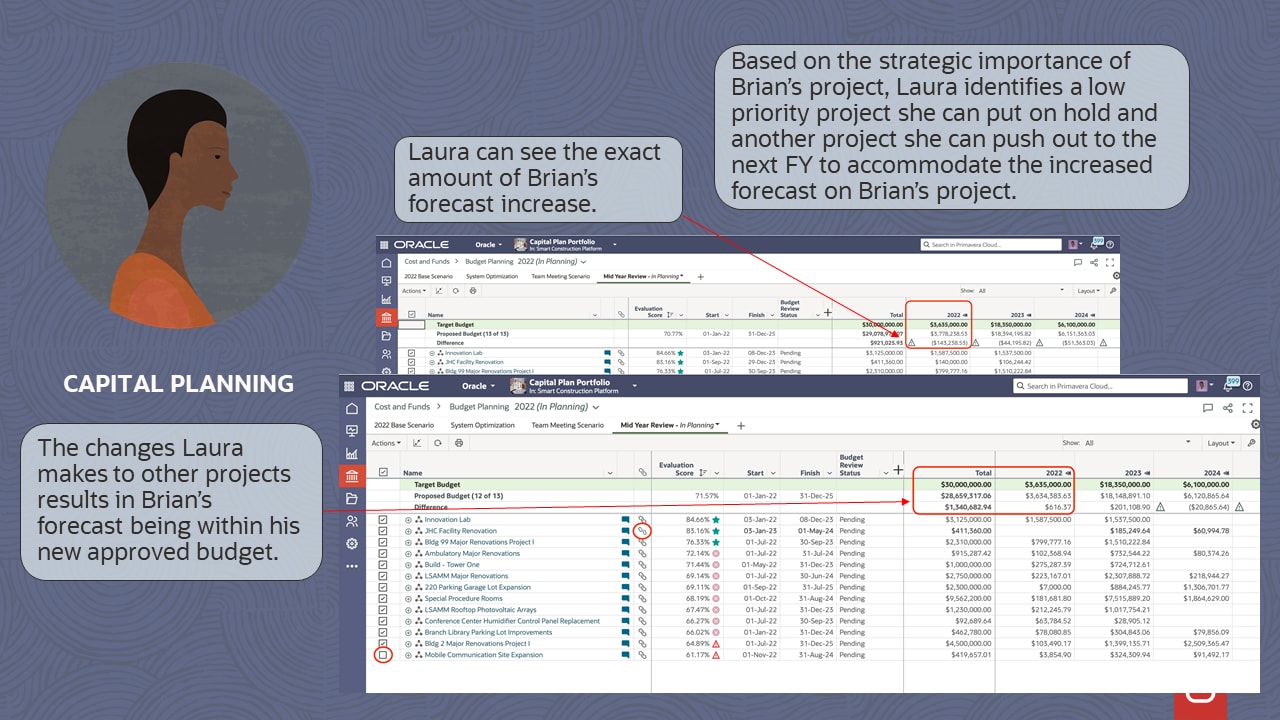Switch to the System Optimization tab in the lower window

pyautogui.click(x=484, y=425)
